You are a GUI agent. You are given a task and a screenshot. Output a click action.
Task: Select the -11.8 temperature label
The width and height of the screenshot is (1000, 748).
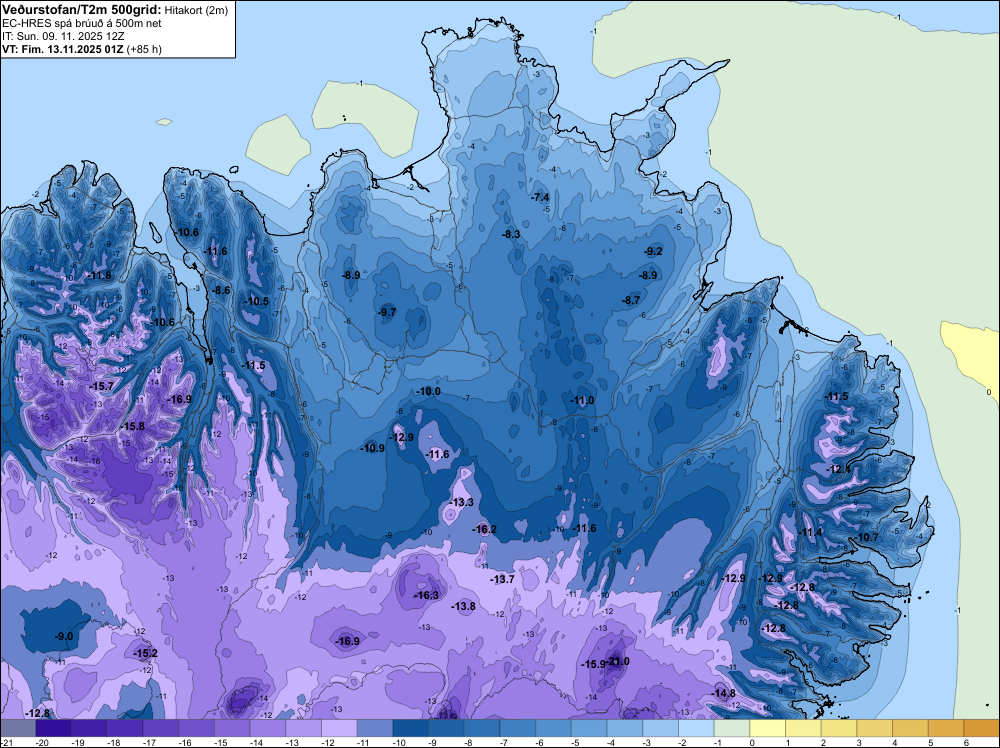coord(99,276)
